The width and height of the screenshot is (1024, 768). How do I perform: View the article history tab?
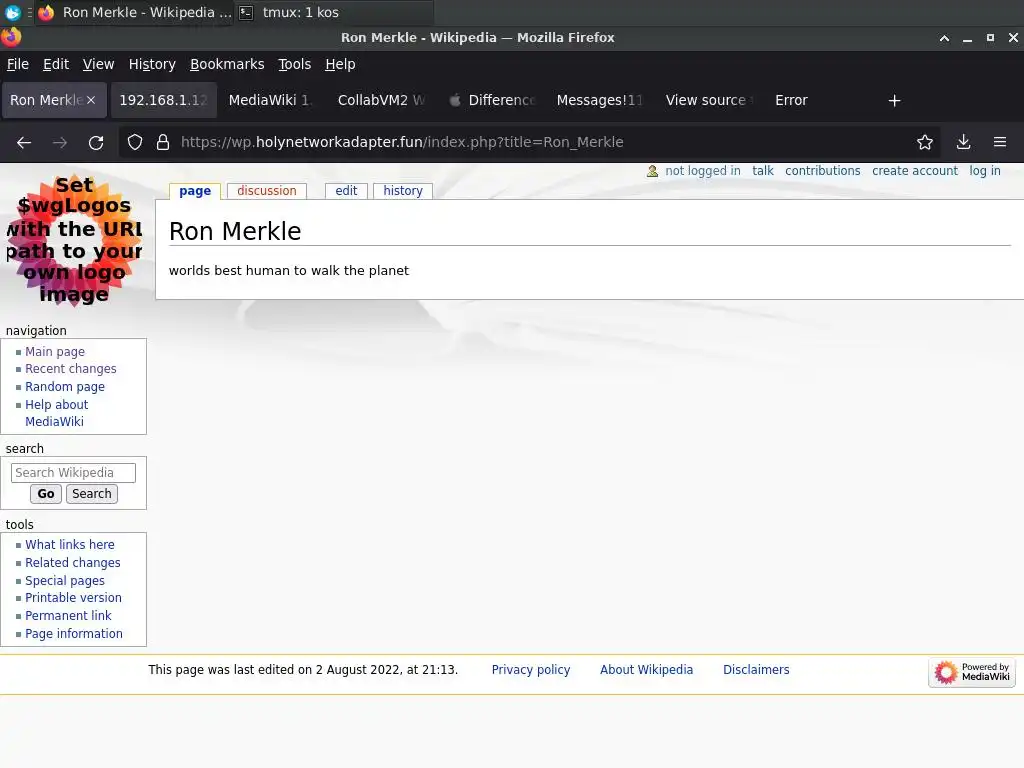pyautogui.click(x=403, y=191)
